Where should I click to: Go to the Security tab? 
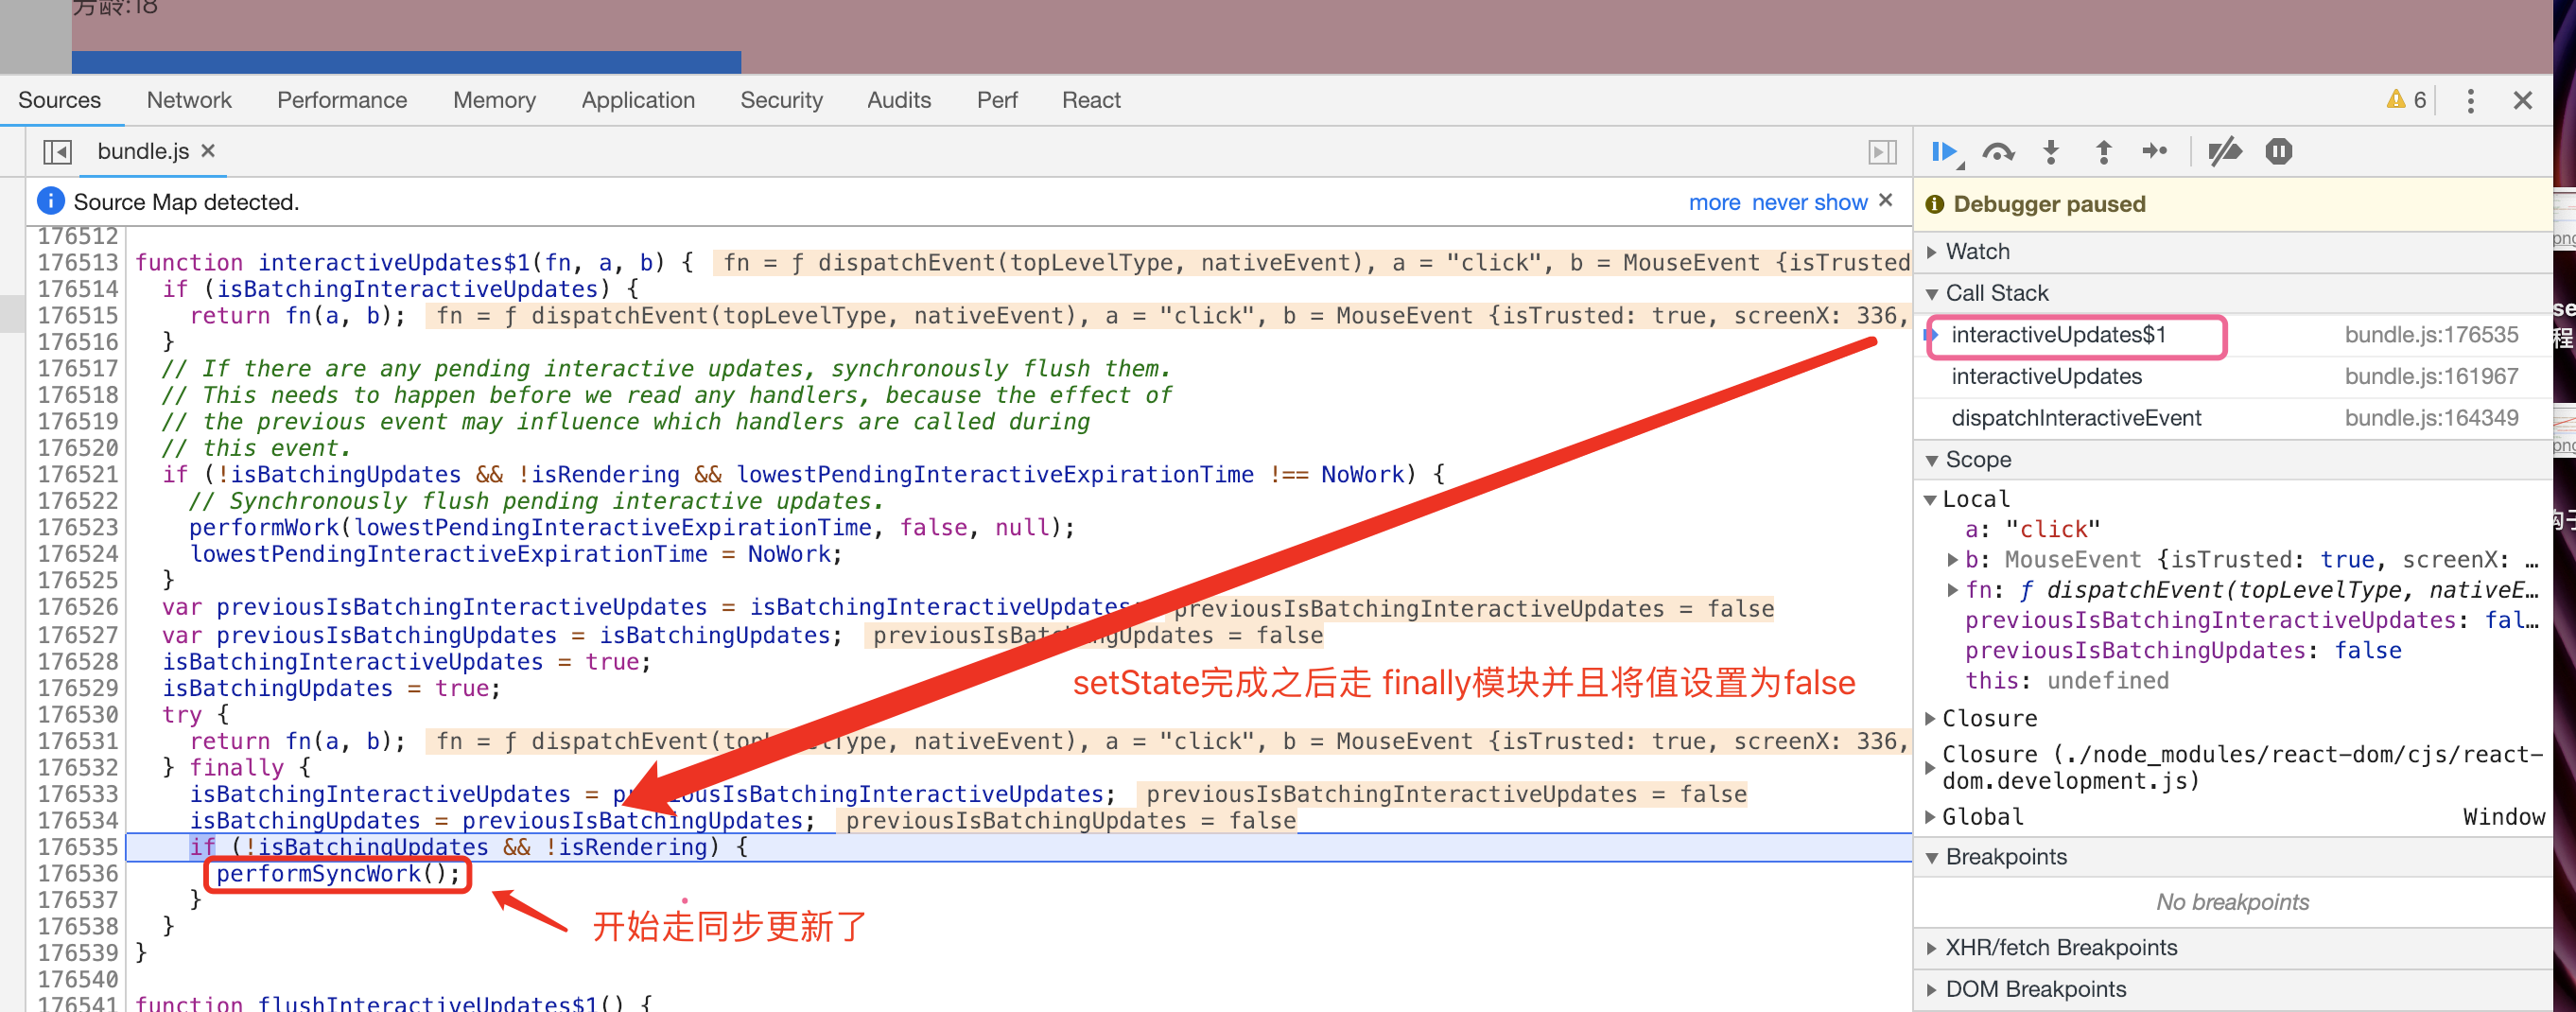tap(781, 100)
